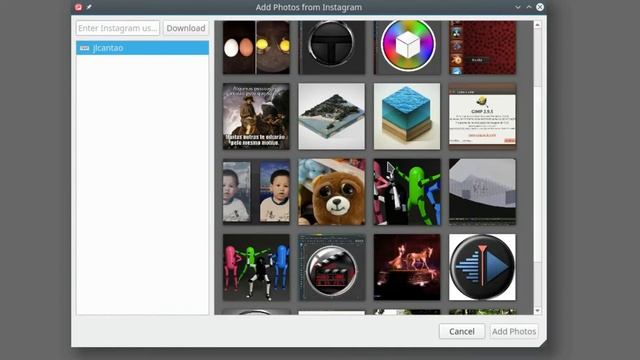Screen dimensions: 640x360
Task: Select the two baby portraits thumbnail
Action: (x=256, y=192)
